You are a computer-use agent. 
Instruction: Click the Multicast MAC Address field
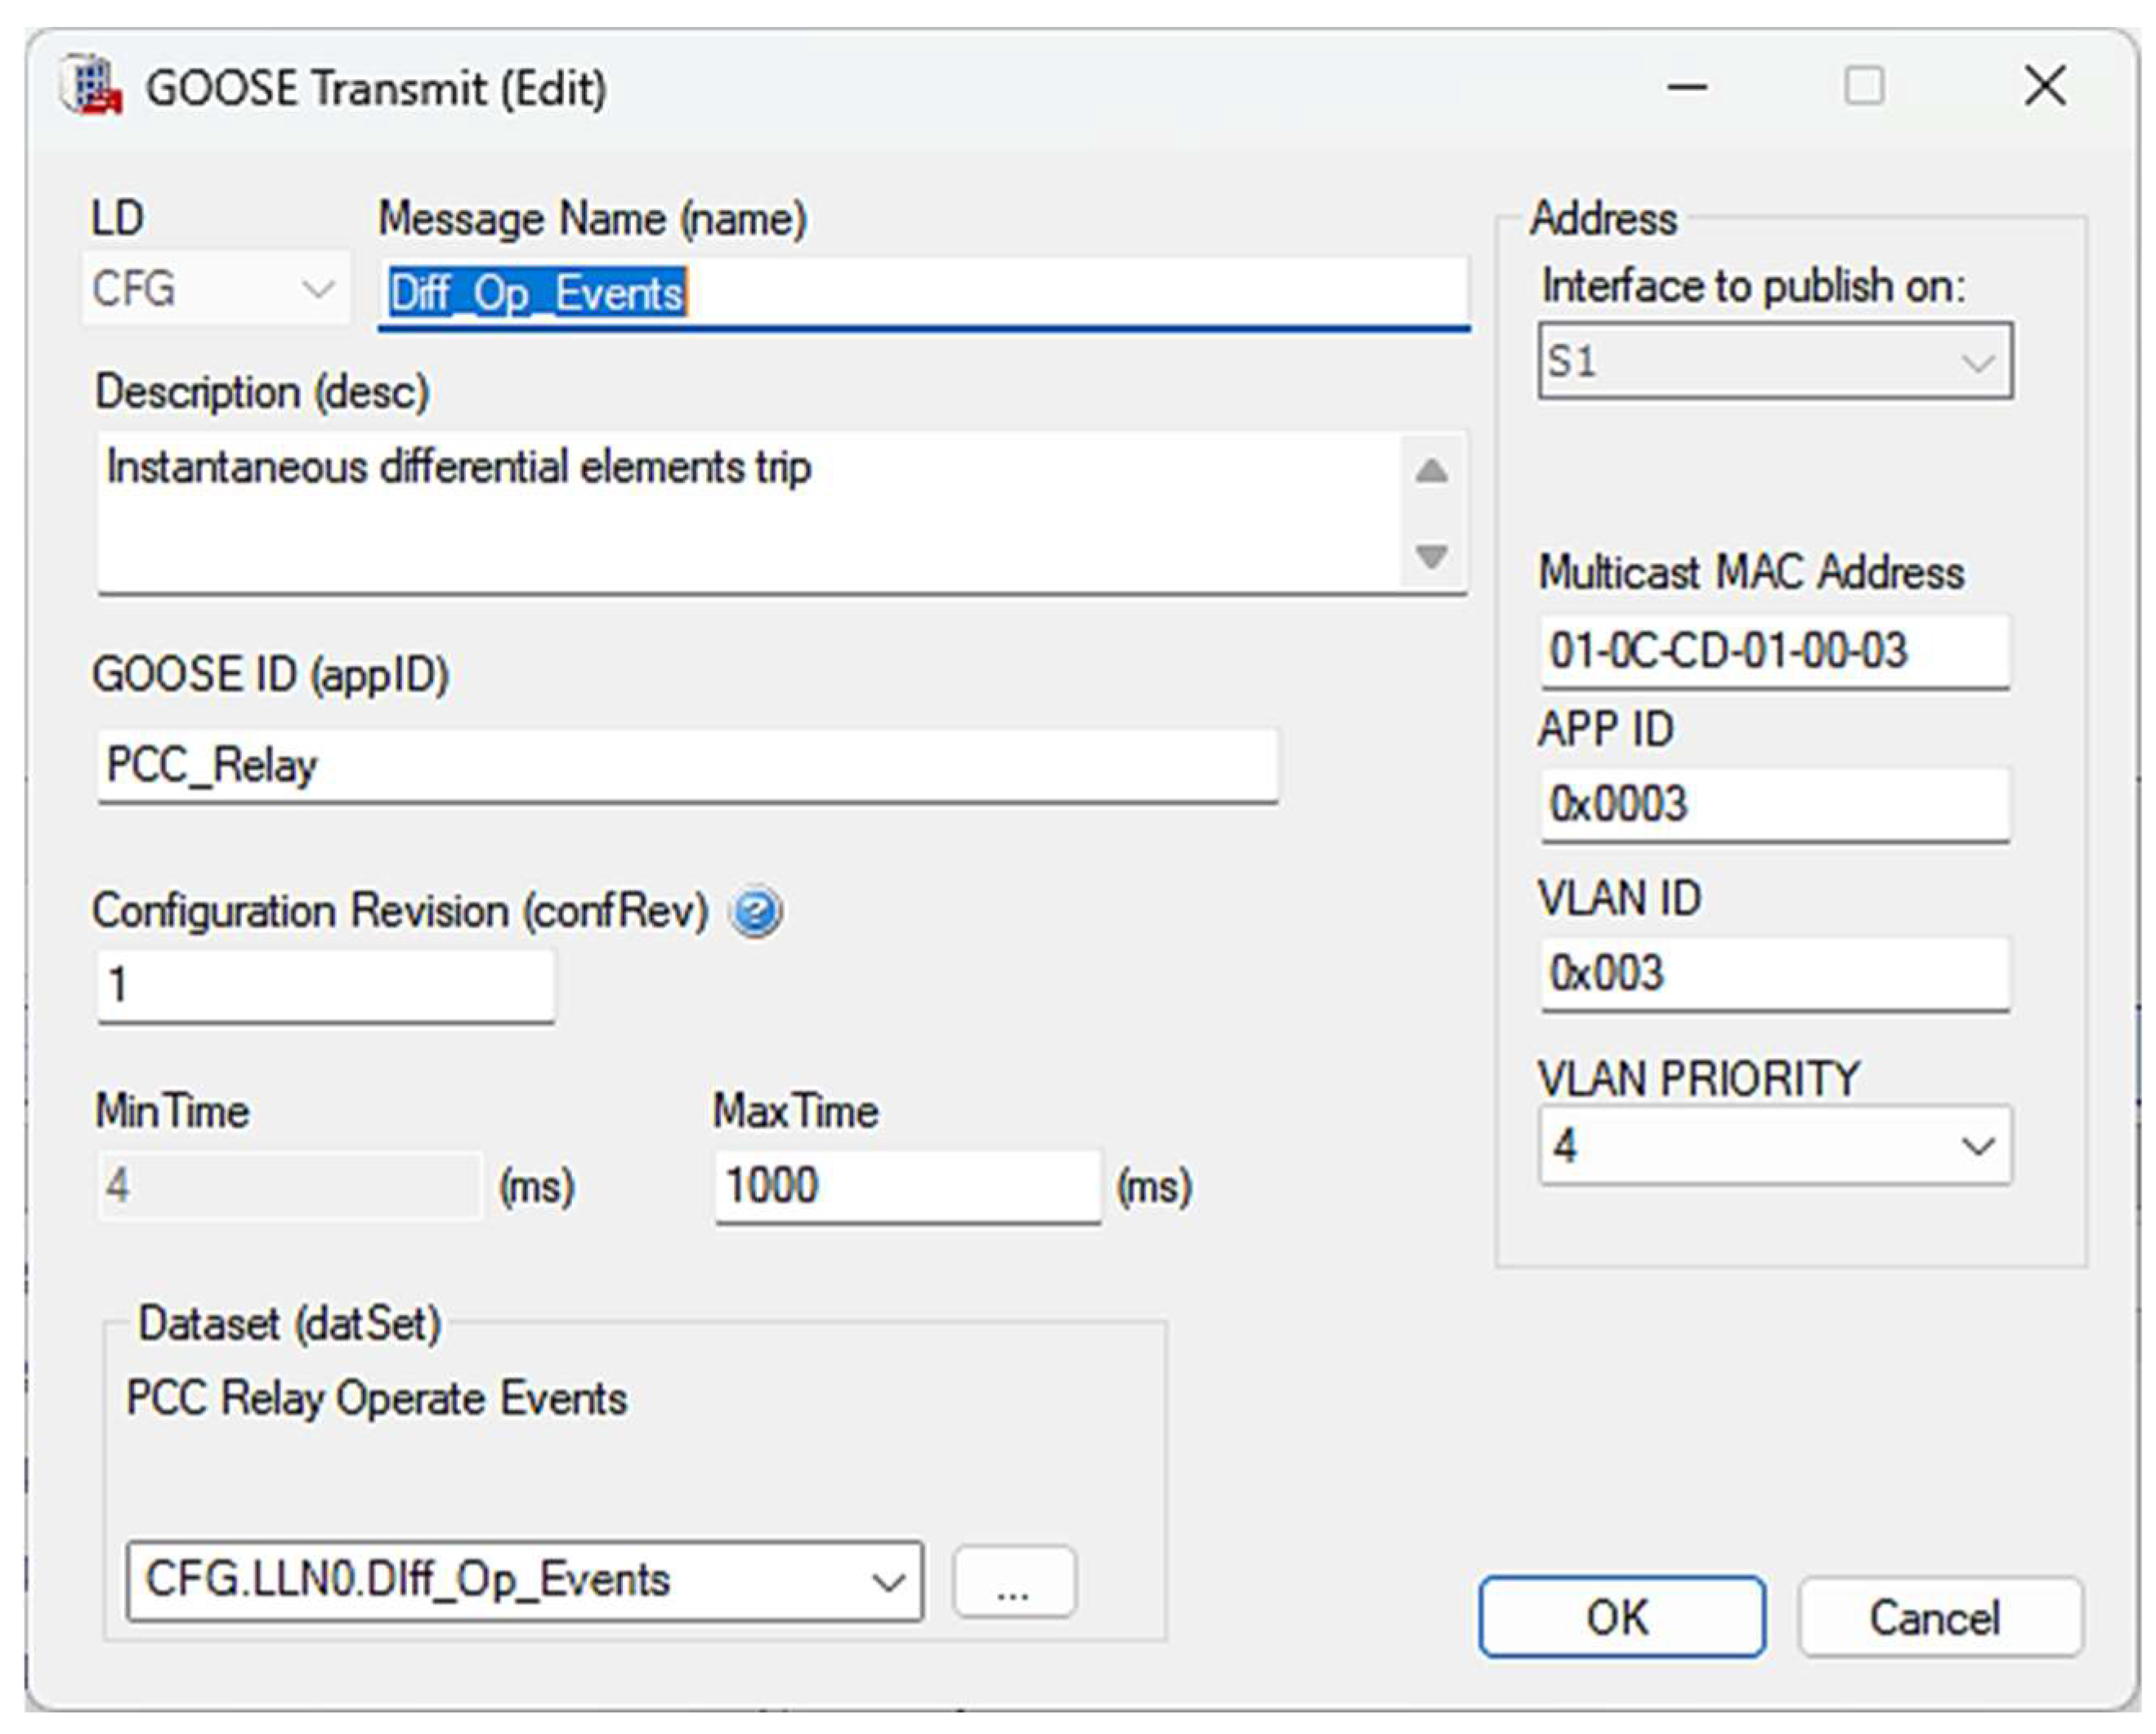coord(1774,652)
